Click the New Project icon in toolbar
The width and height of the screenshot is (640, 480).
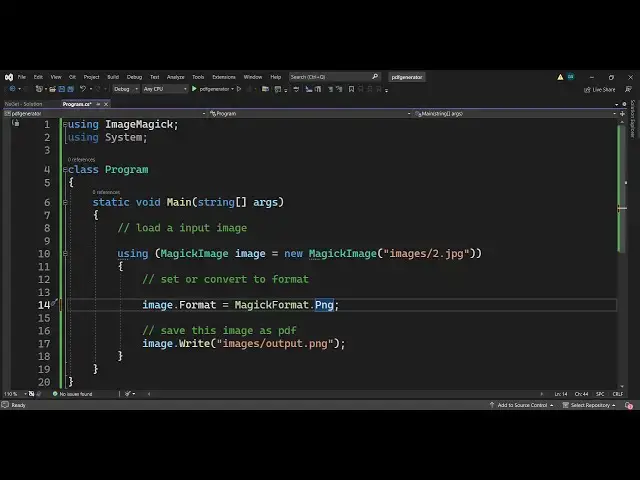coord(39,89)
